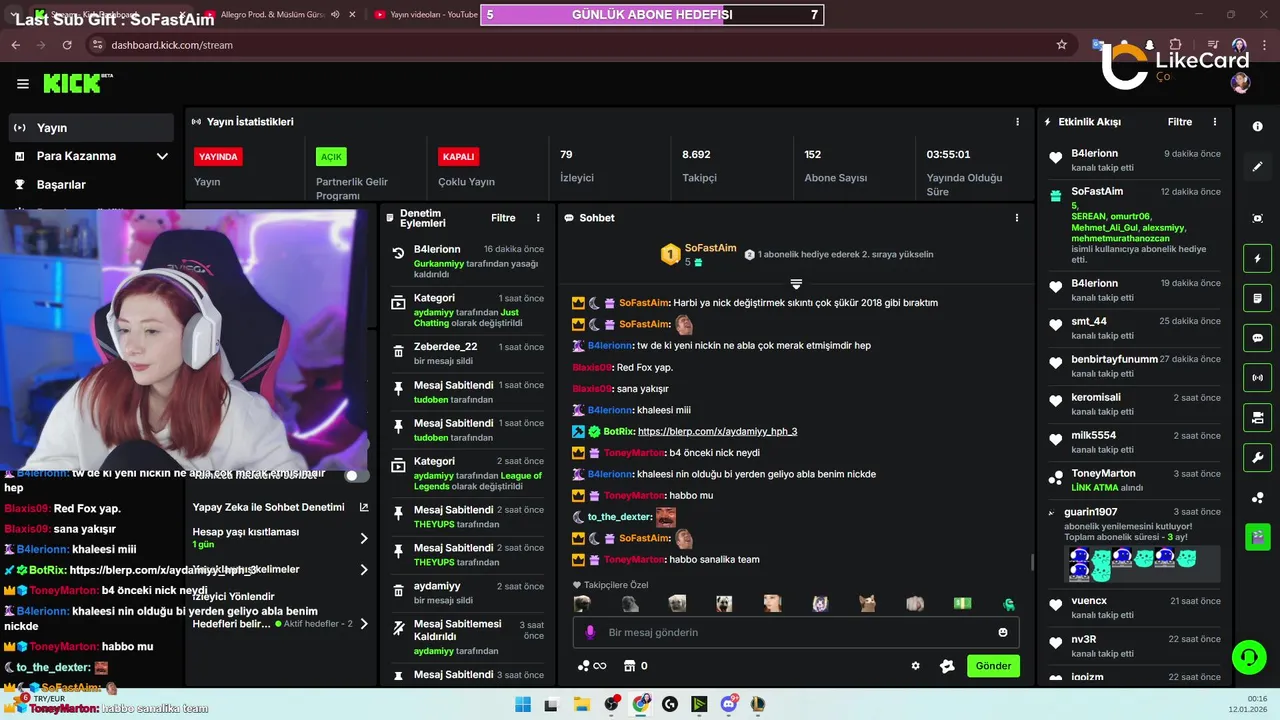
Task: Open the emoji picker in message box
Action: point(1003,632)
